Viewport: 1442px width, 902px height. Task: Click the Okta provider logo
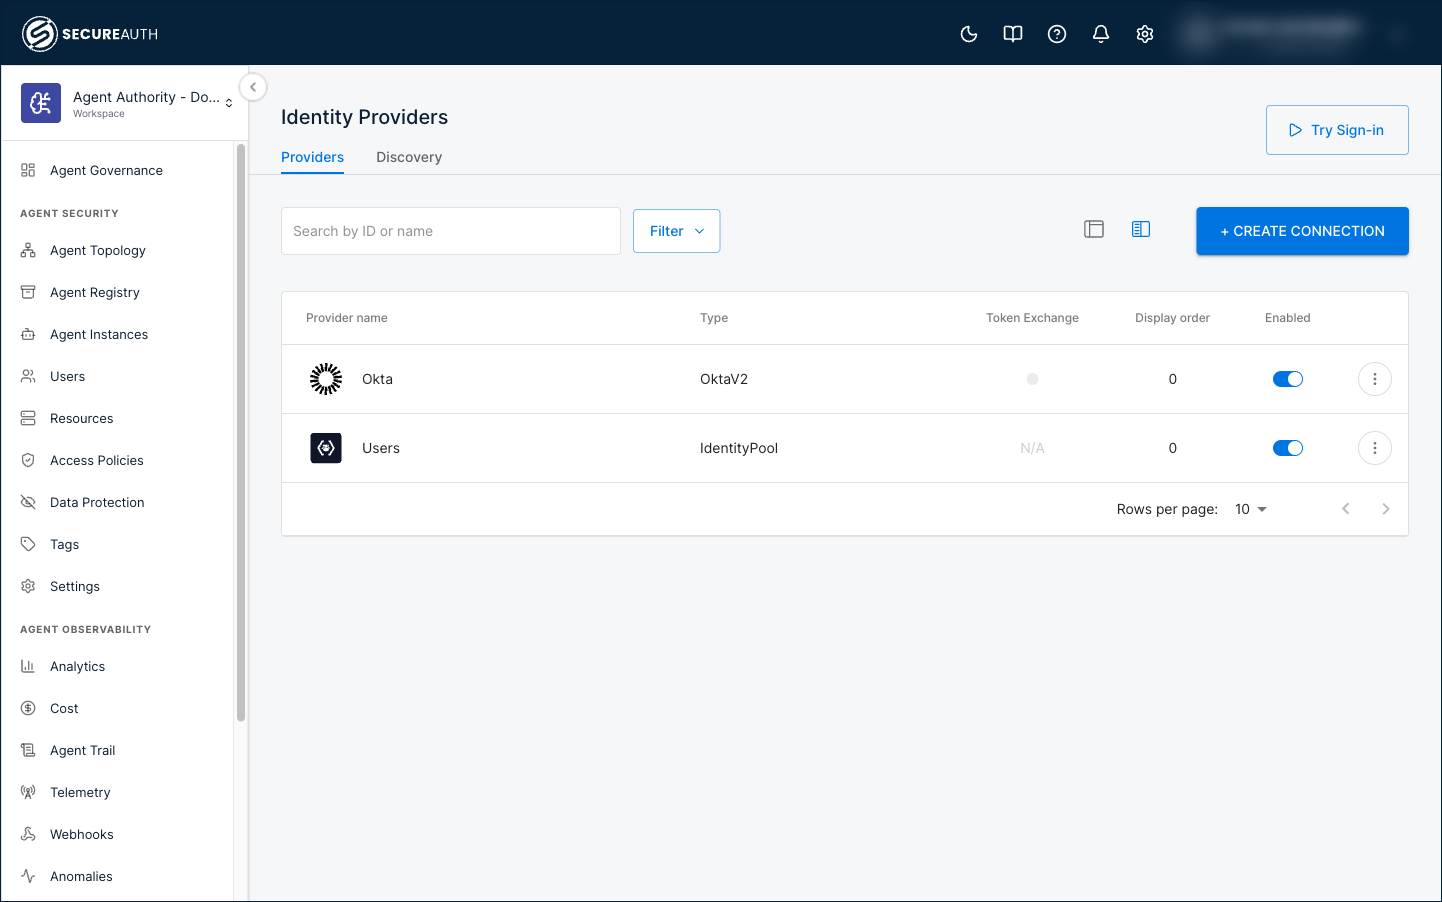click(x=326, y=379)
